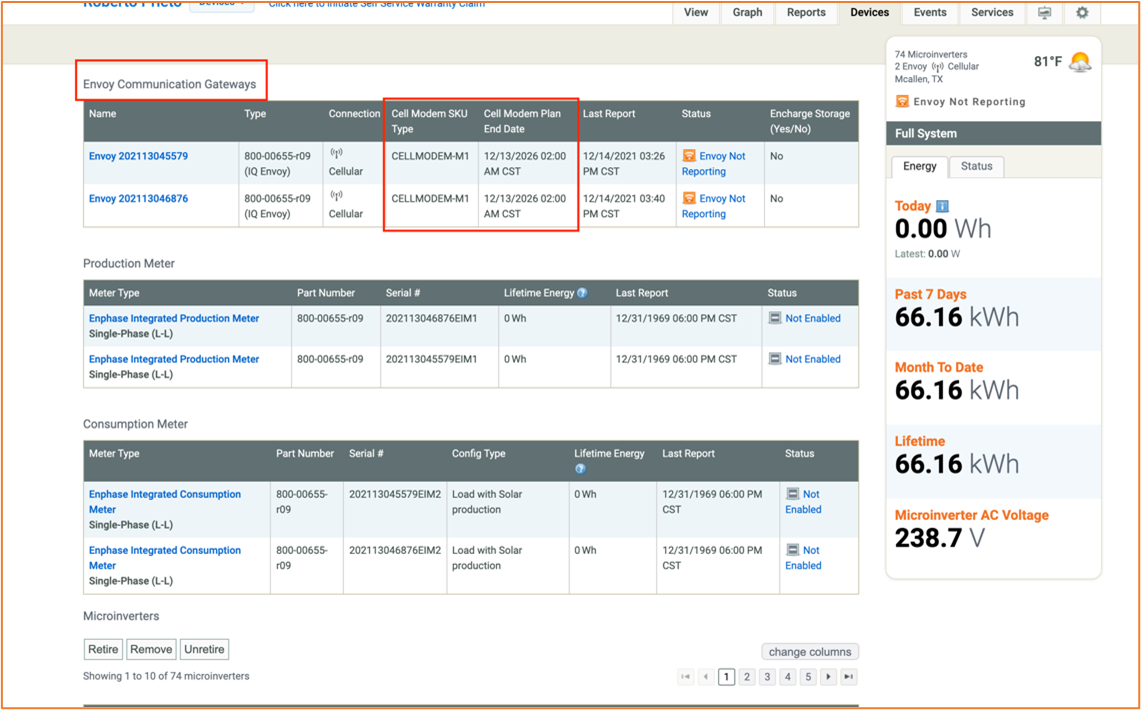Screen dimensions: 1141x710
Task: Open the Envoy 202113045579 link
Action: point(138,156)
